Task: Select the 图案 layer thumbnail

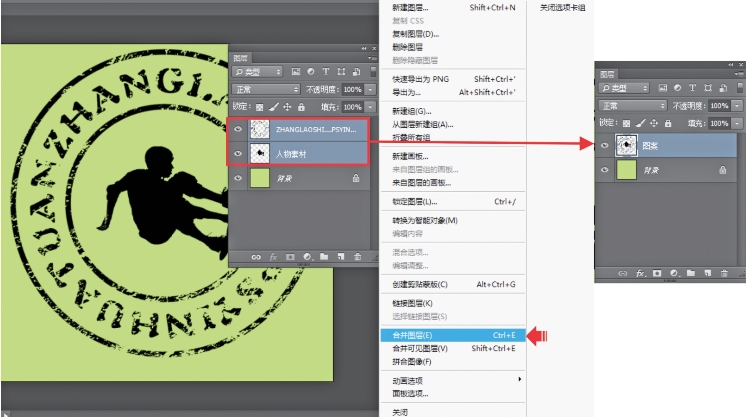Action: (x=626, y=145)
